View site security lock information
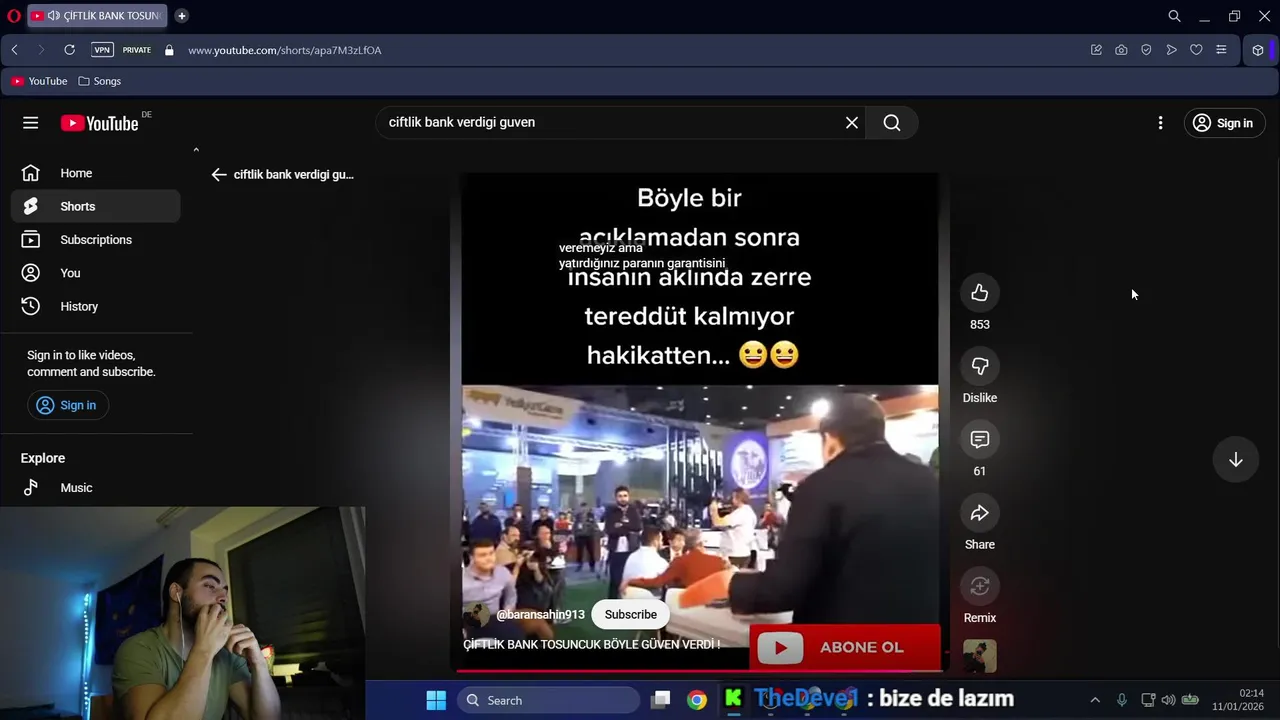 coord(169,50)
